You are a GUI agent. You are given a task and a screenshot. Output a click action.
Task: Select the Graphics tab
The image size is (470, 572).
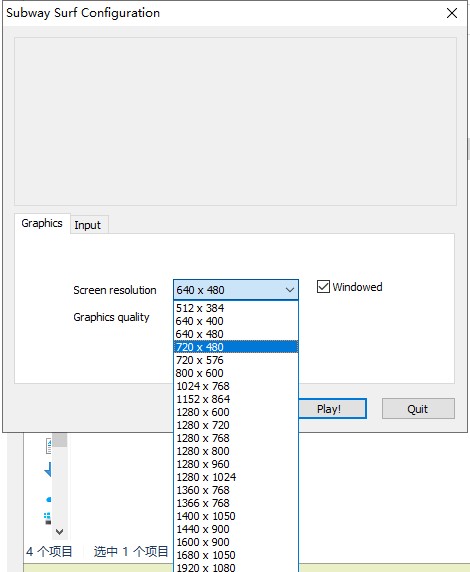[42, 223]
